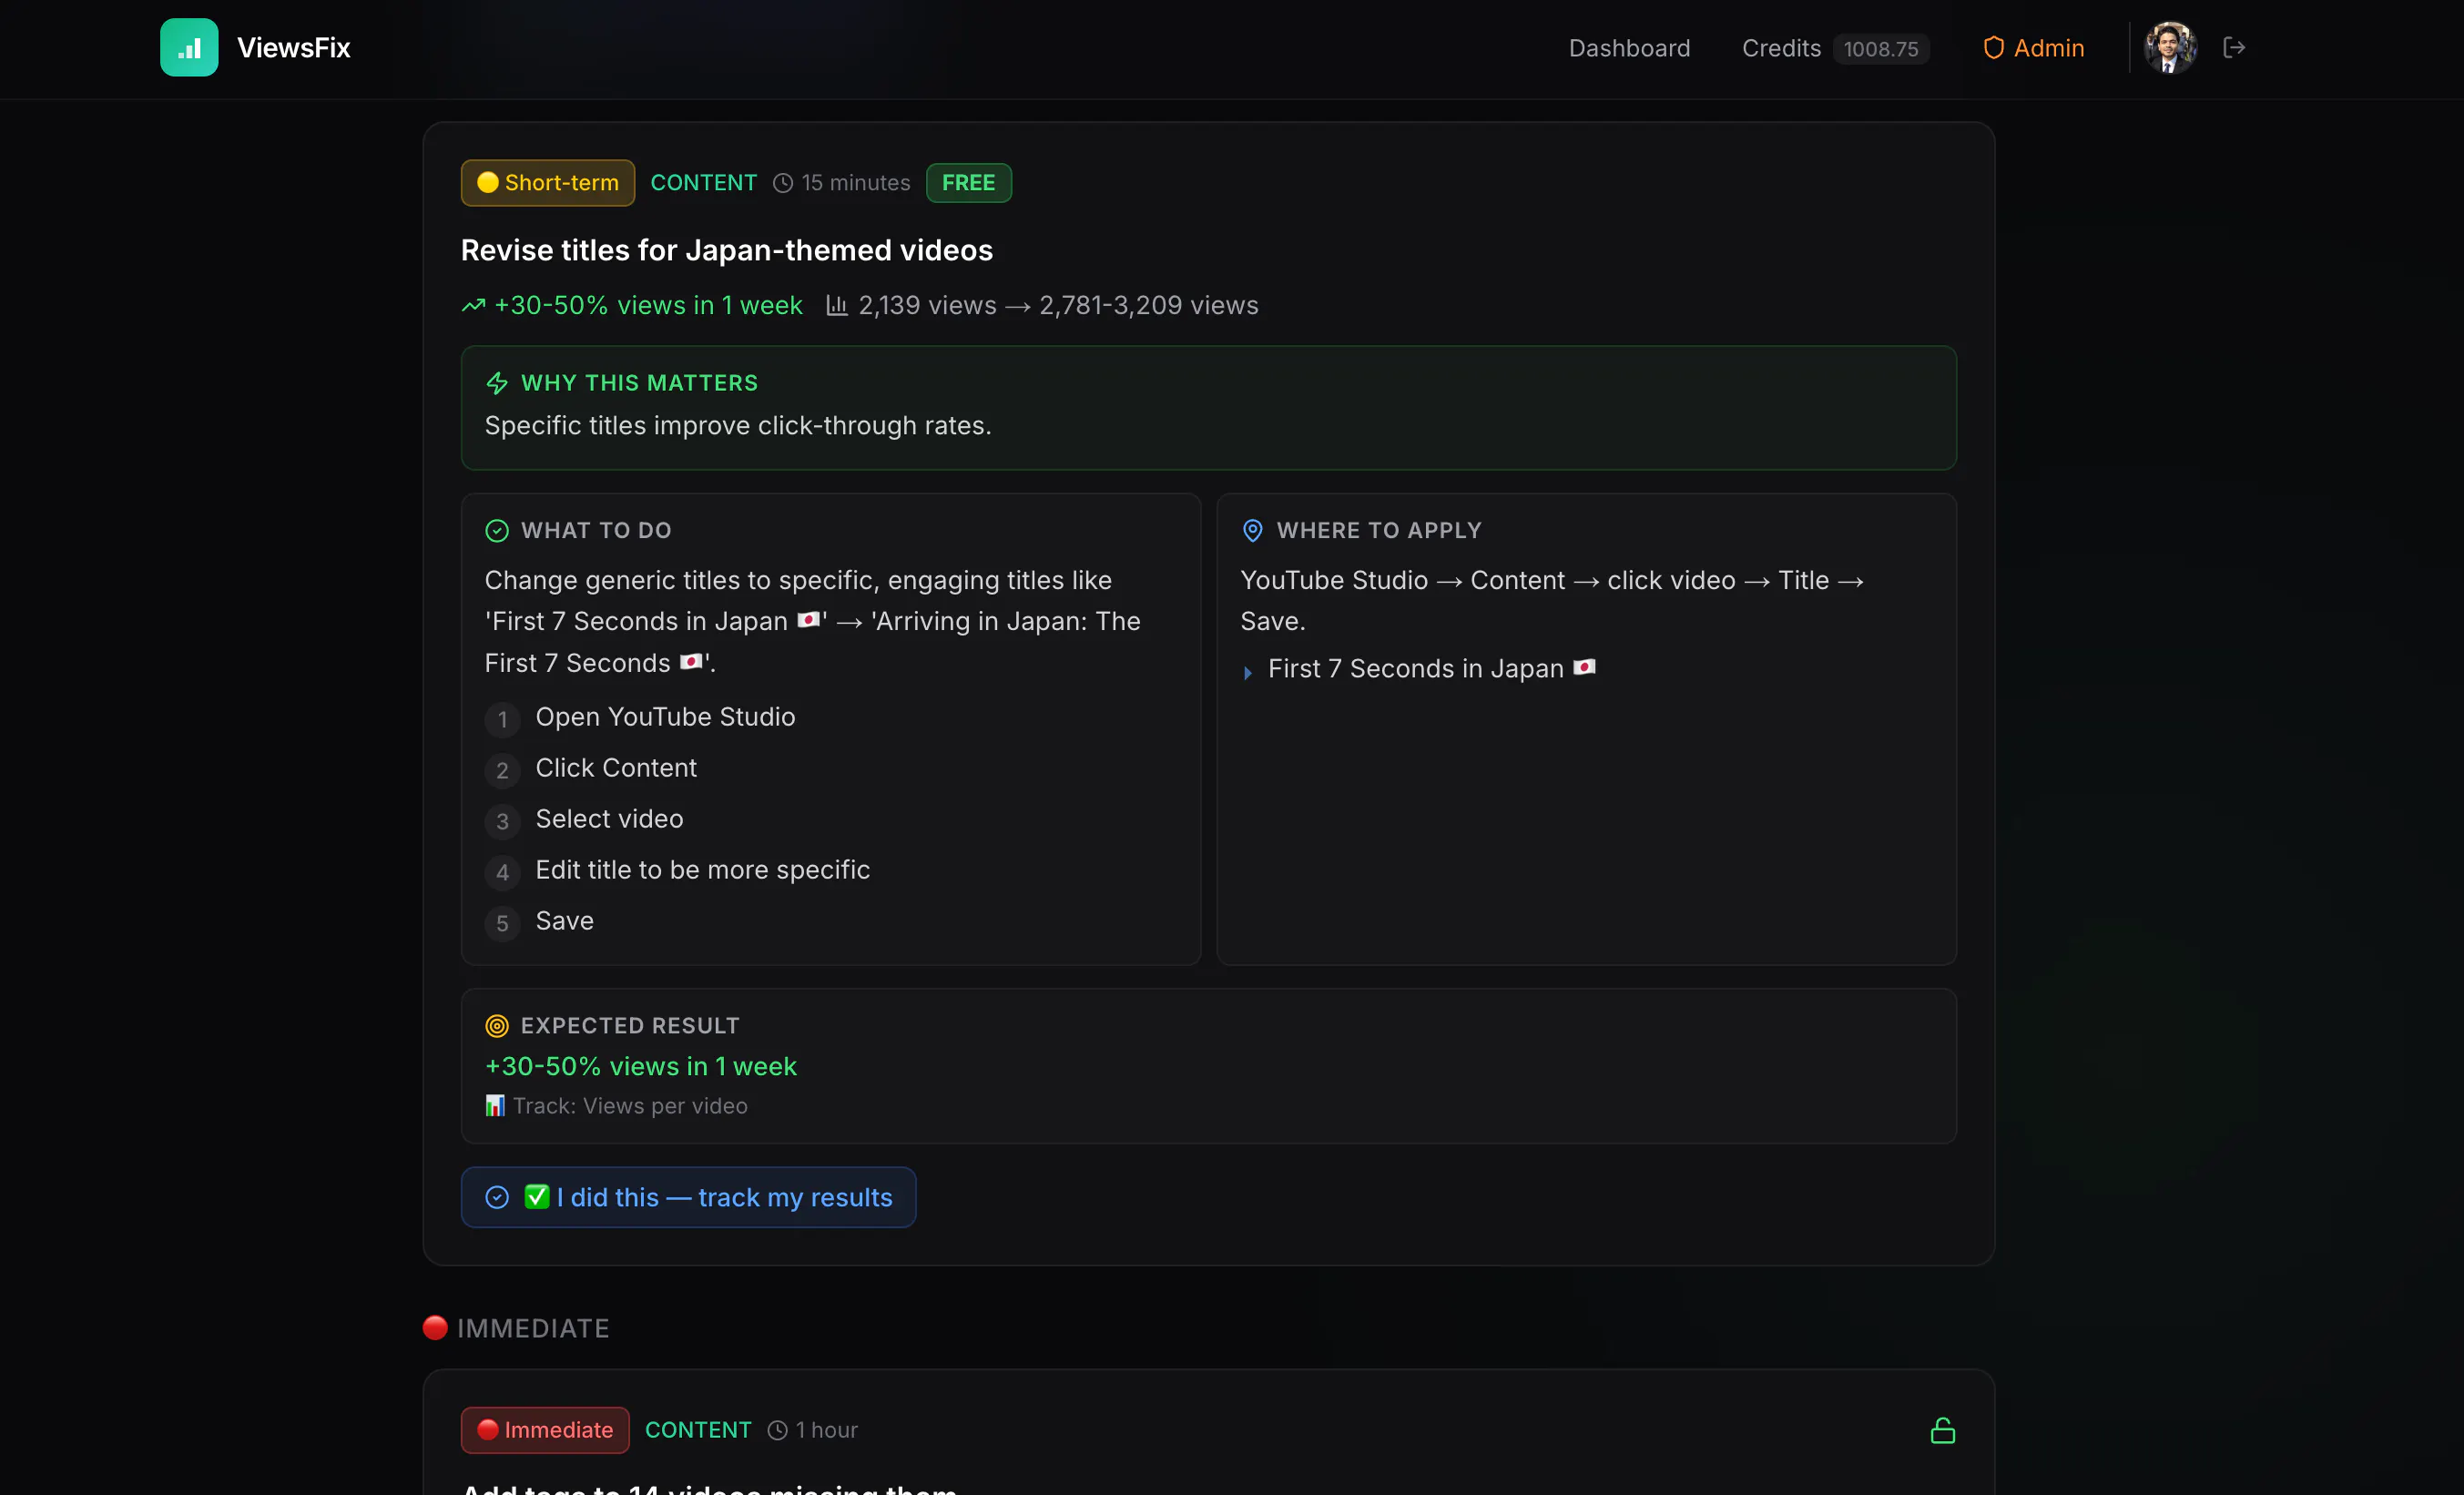The width and height of the screenshot is (2464, 1495).
Task: Click 'I did this — track my results' button
Action: tap(688, 1197)
